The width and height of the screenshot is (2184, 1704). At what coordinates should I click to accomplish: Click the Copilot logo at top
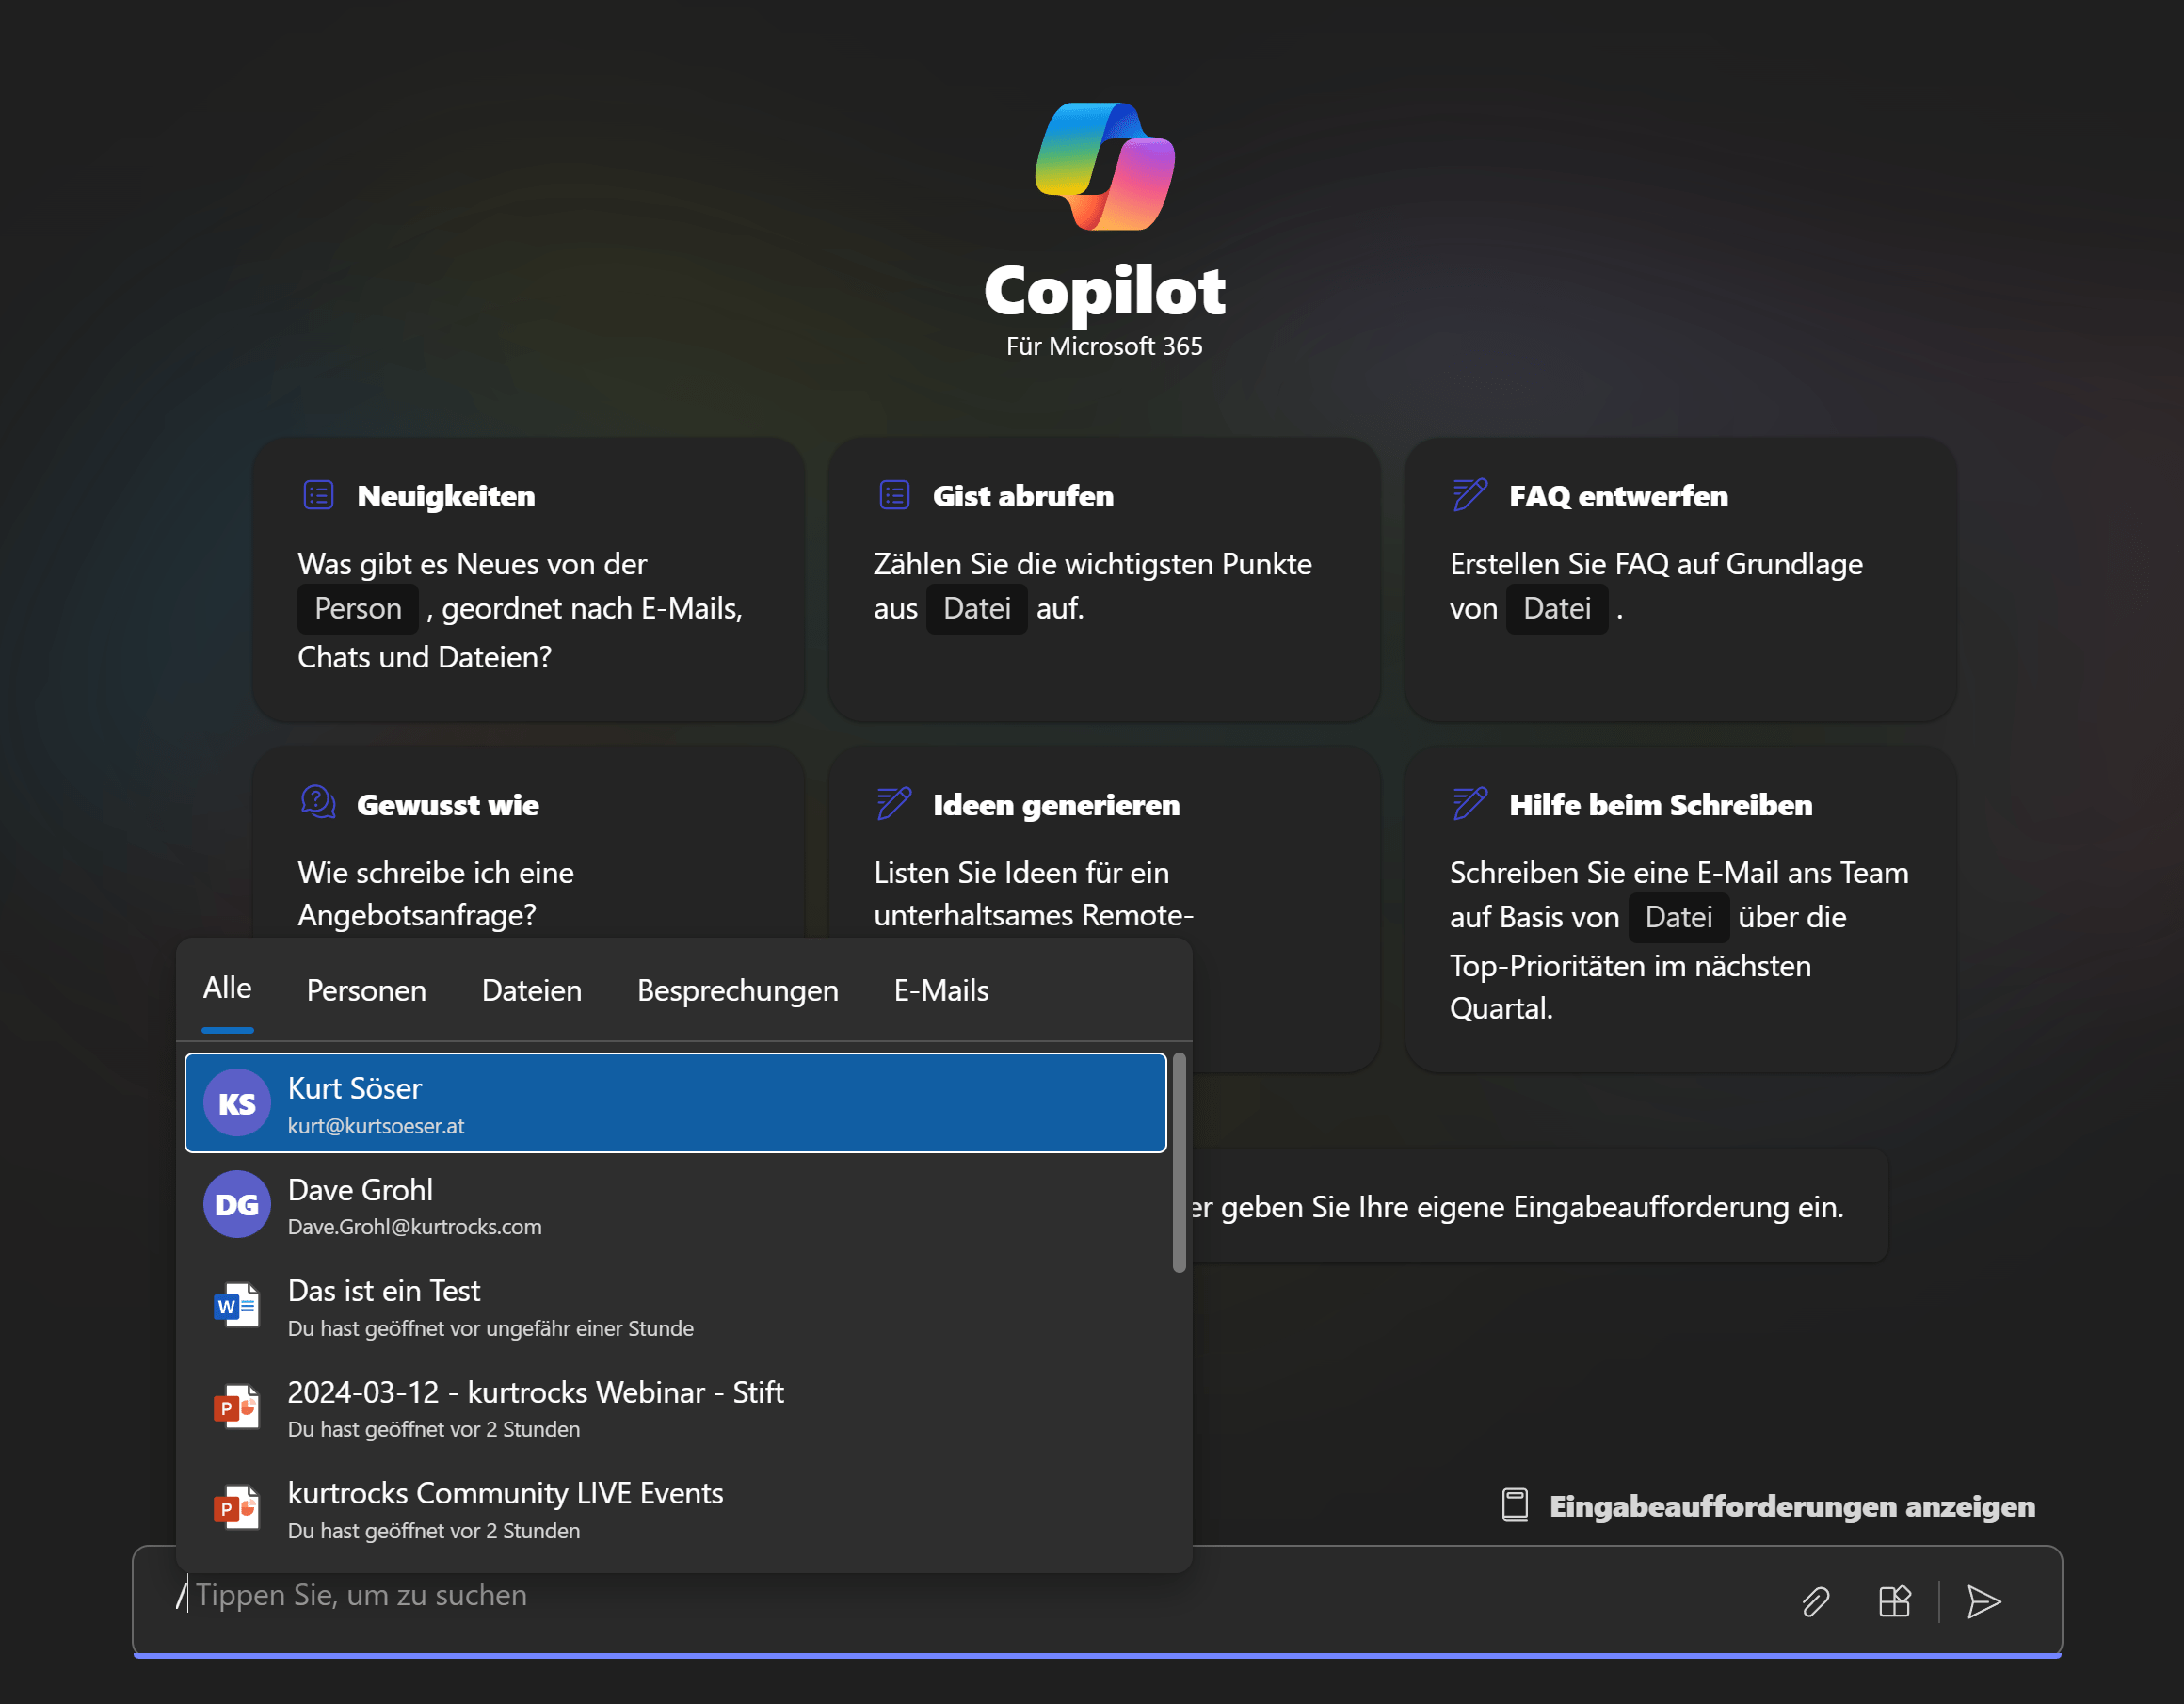1105,166
